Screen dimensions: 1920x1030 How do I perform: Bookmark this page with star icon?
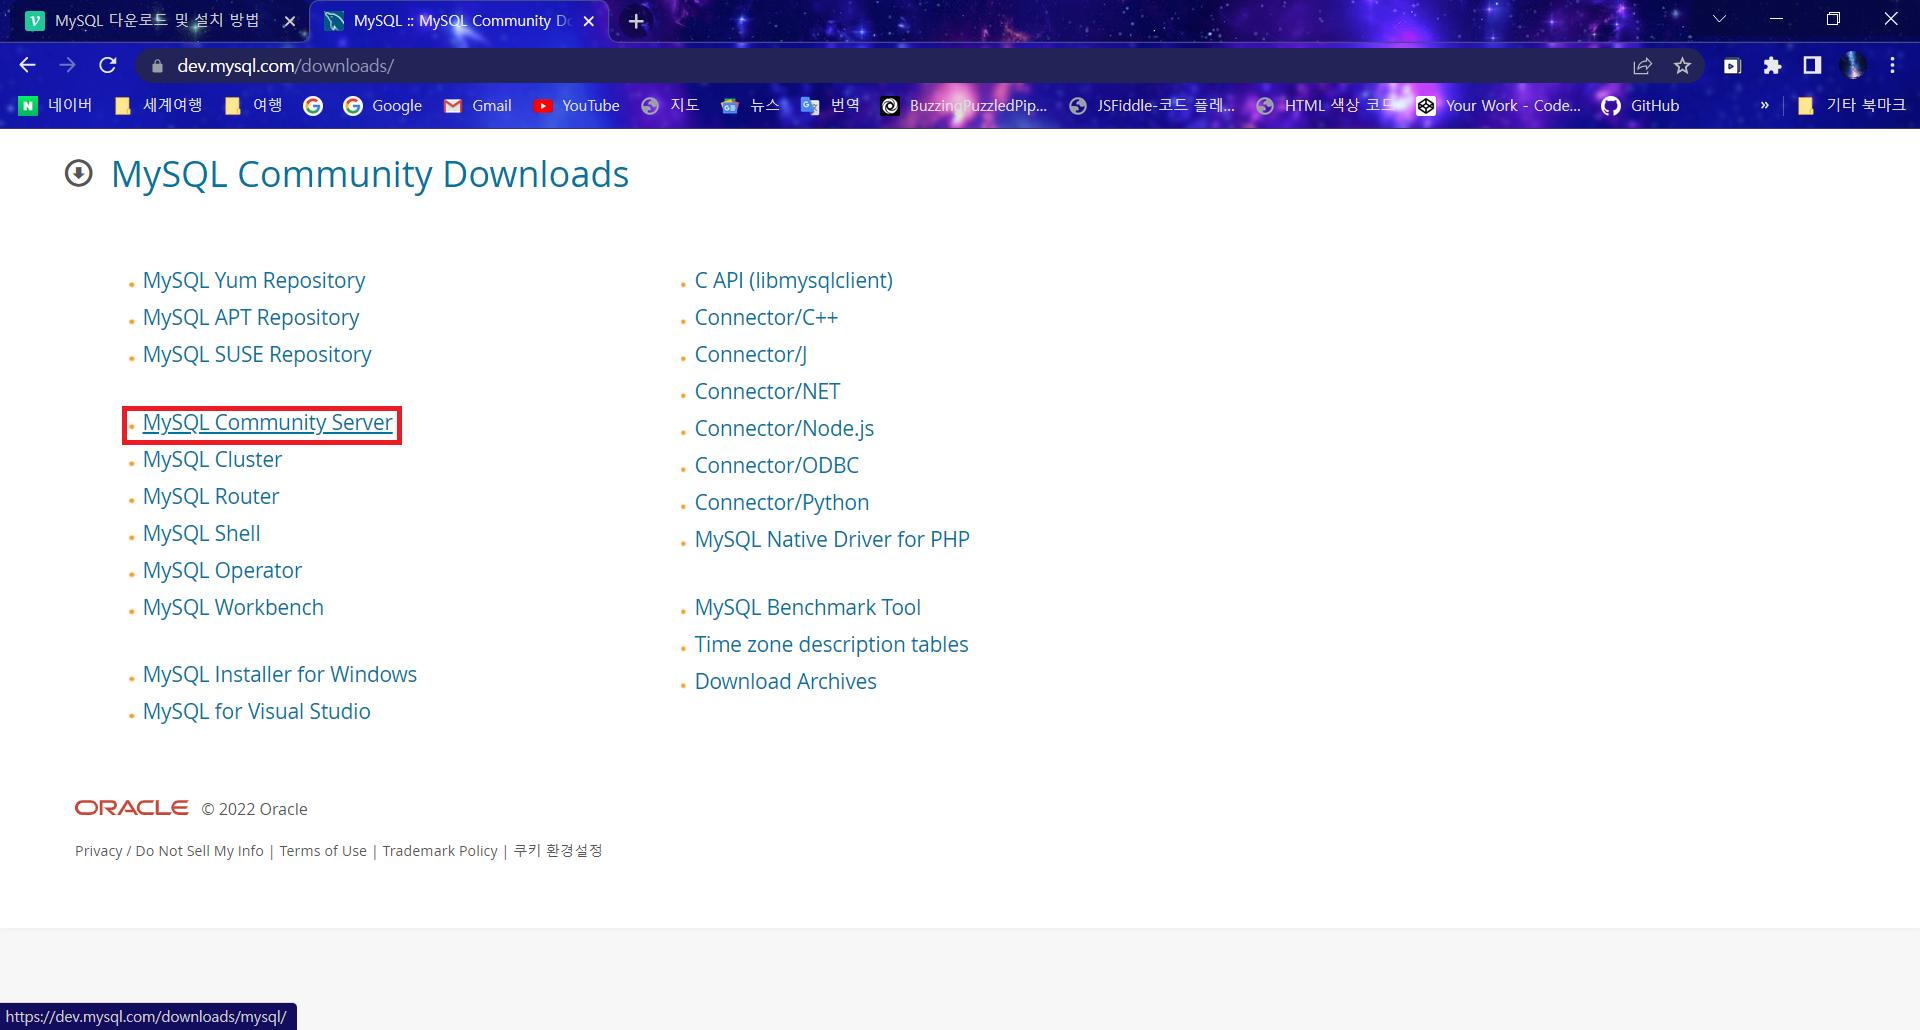point(1683,66)
